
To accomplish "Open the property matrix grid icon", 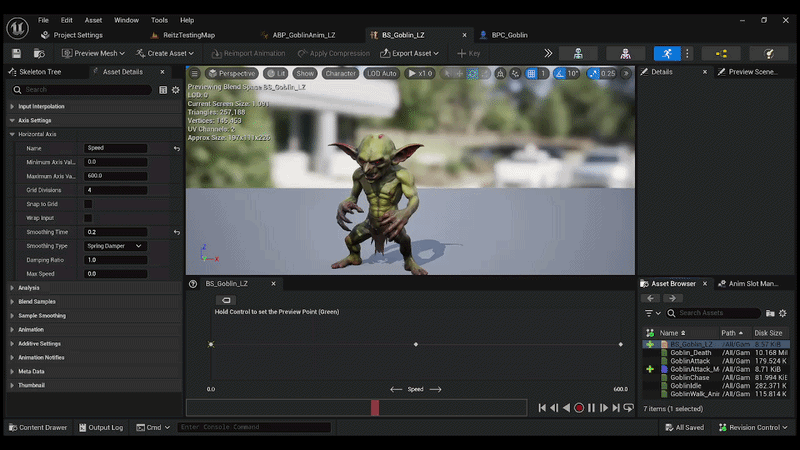I will pos(163,90).
